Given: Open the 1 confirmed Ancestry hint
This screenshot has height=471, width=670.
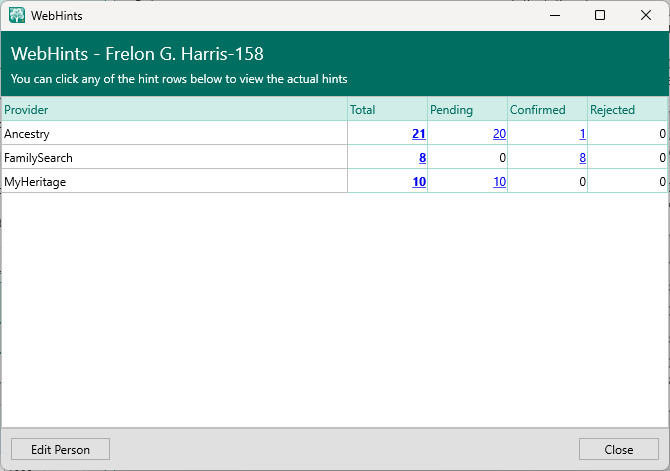Looking at the screenshot, I should pyautogui.click(x=582, y=133).
